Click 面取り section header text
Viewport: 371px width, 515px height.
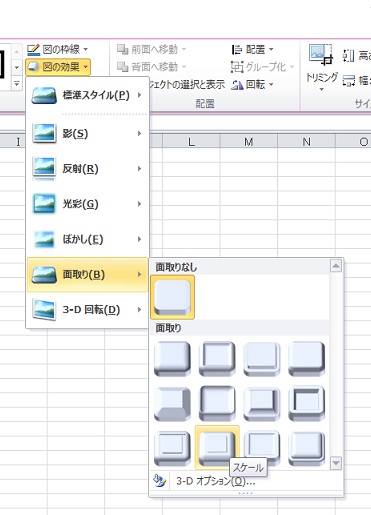168,328
